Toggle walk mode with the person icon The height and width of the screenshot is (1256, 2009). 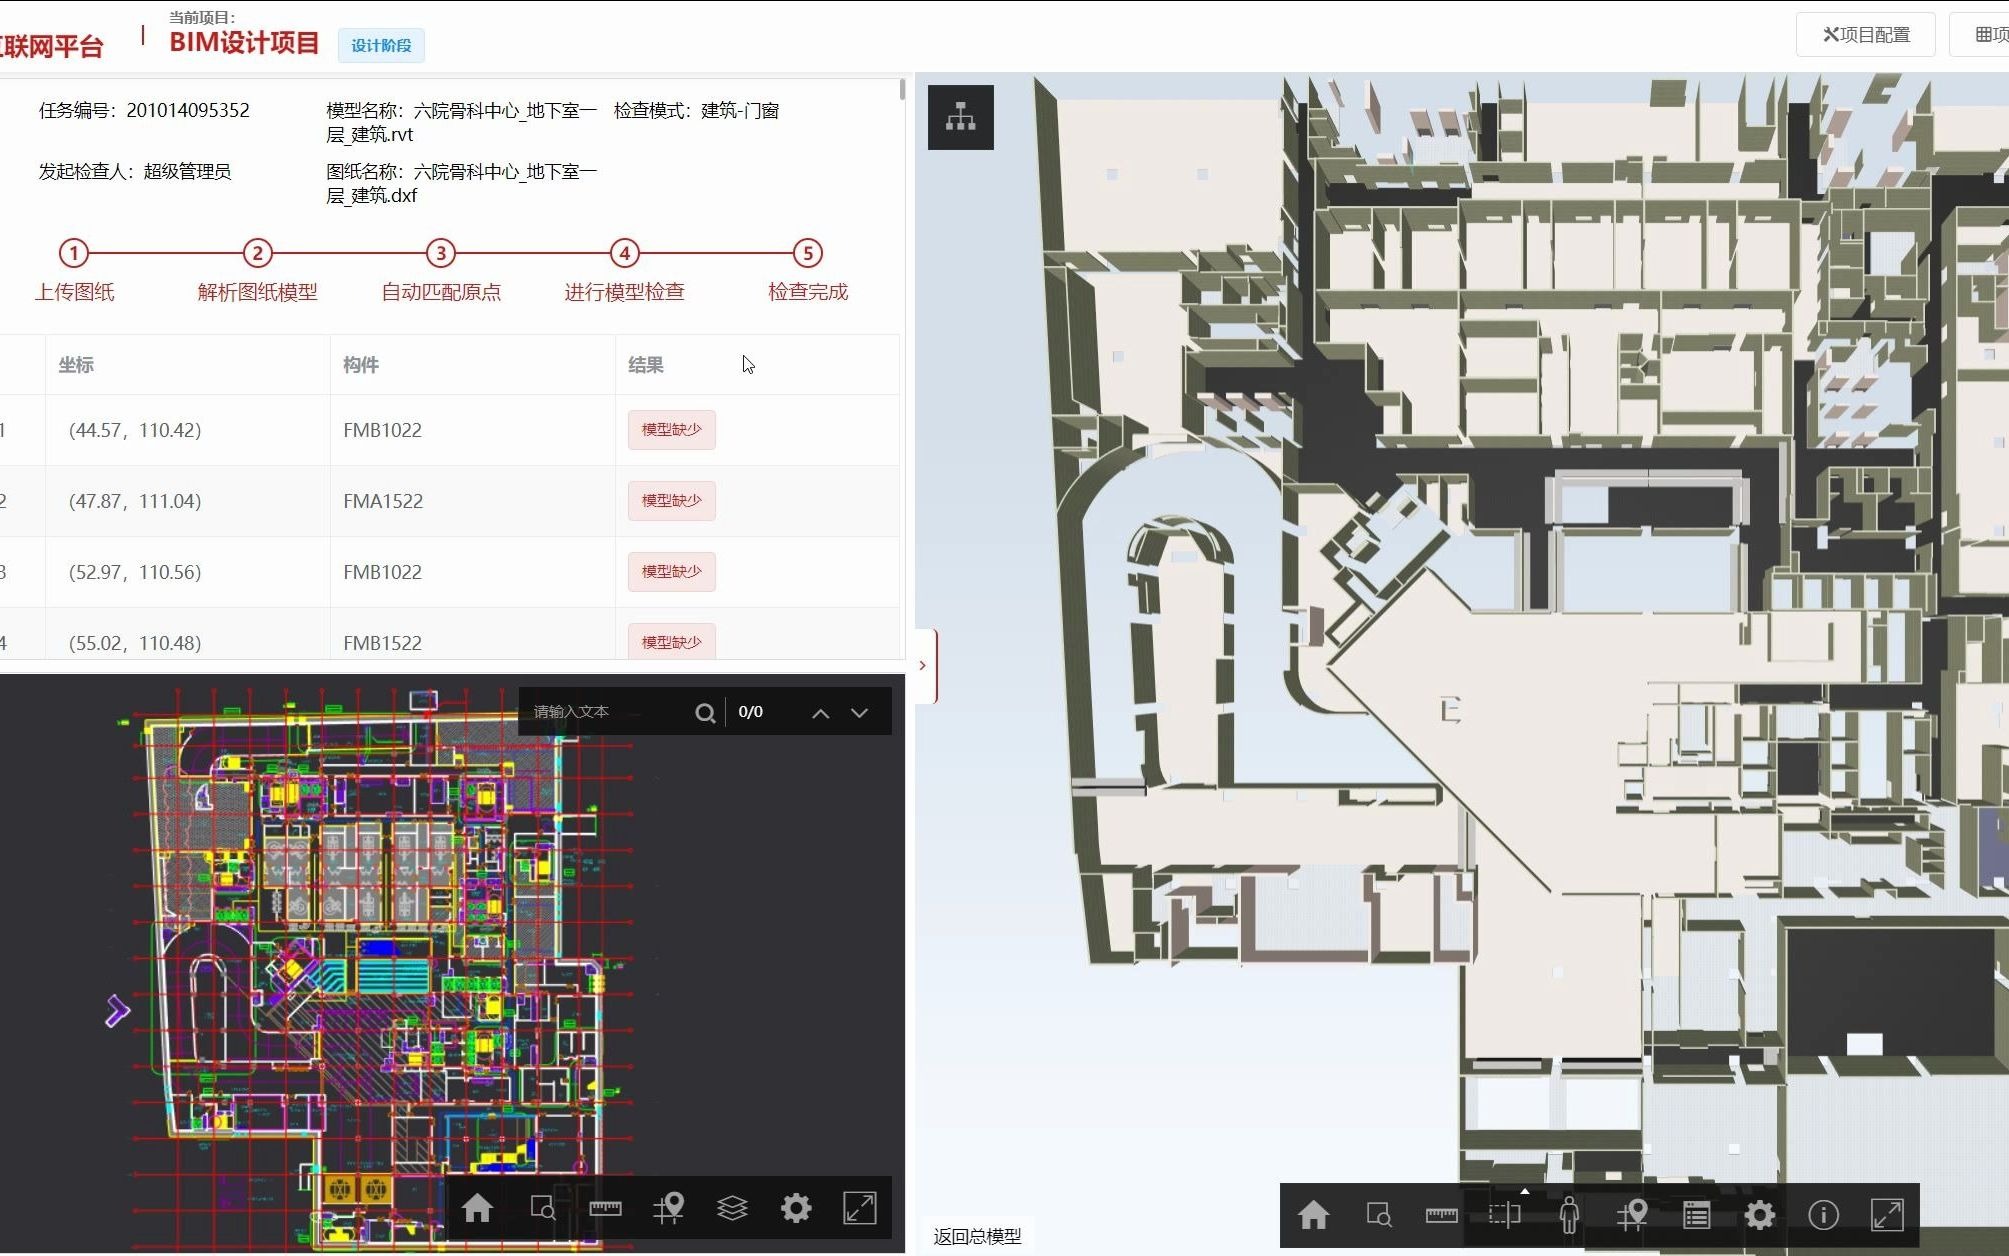[x=1569, y=1215]
